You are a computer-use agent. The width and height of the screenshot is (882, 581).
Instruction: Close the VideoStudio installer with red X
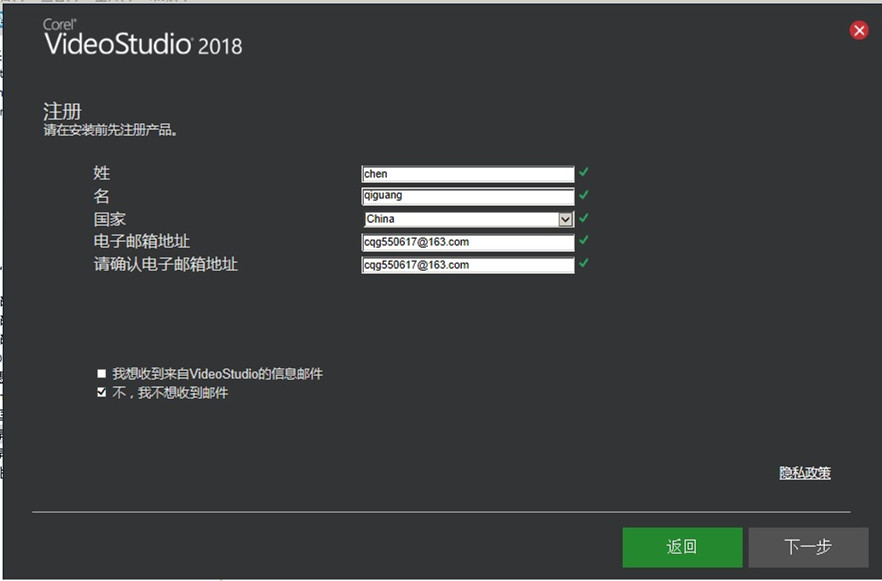coord(858,30)
